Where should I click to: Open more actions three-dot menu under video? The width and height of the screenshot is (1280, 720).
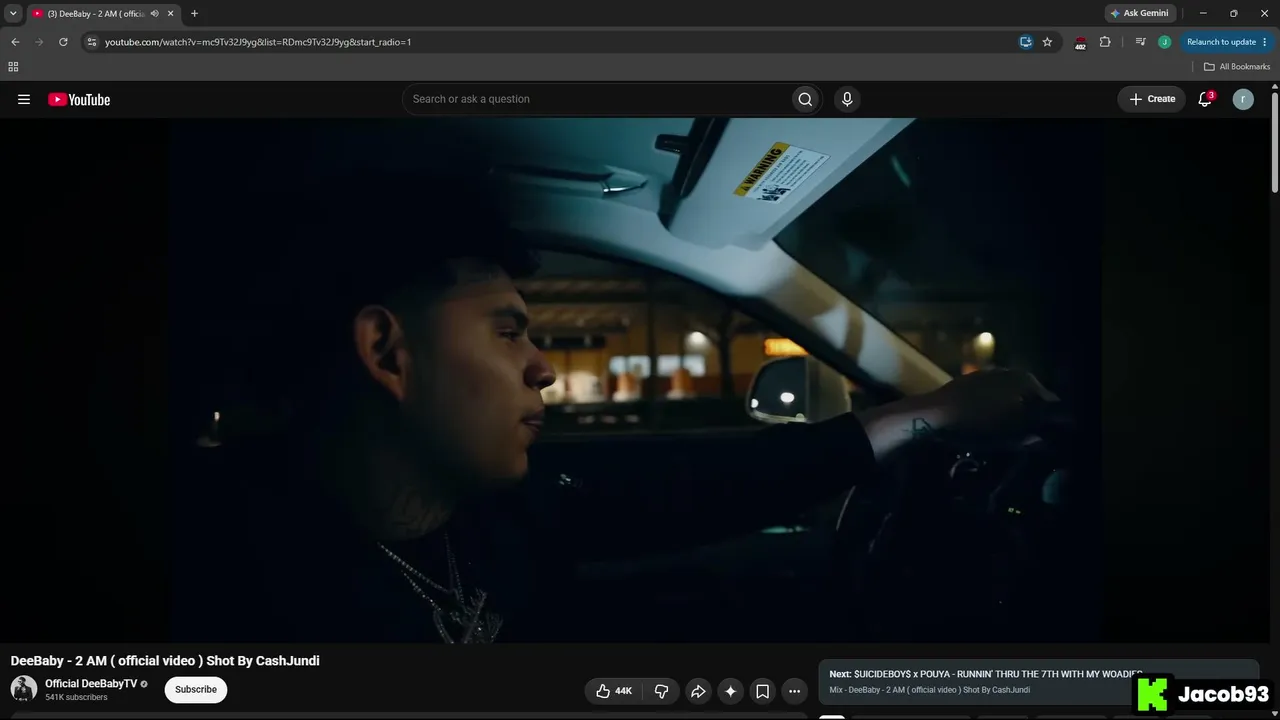tap(794, 691)
